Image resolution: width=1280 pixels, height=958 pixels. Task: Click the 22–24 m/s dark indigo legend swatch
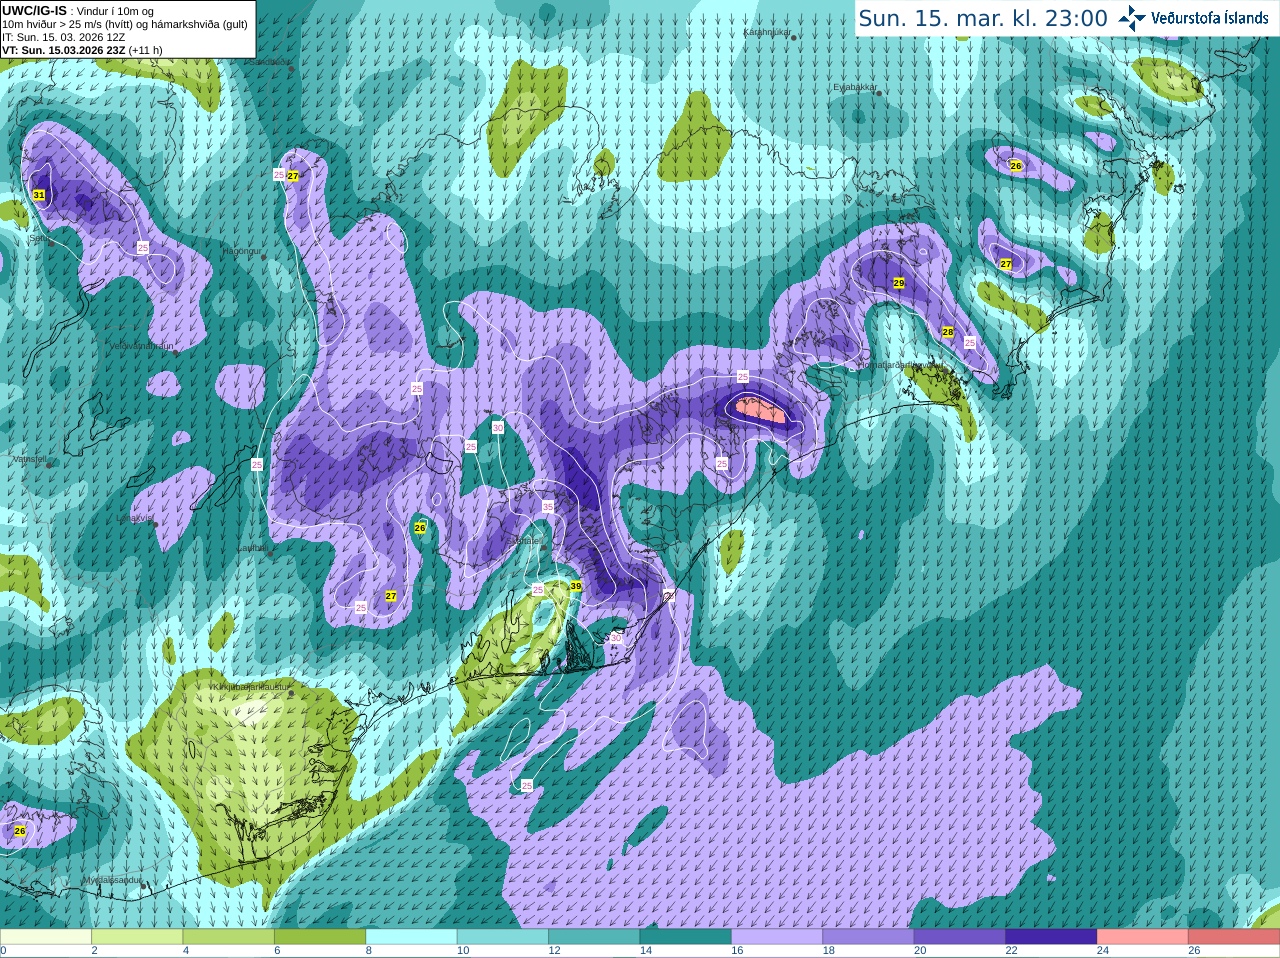1051,937
